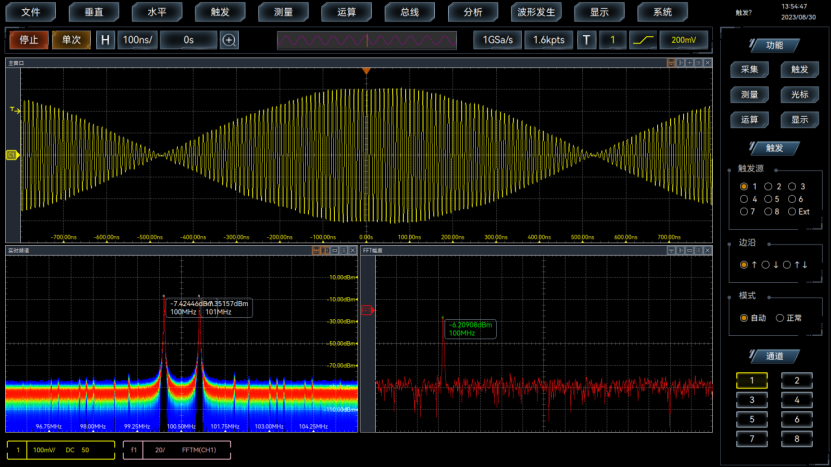Screen dimensions: 831x467
Task: Open the 200mV trigger level field
Action: coord(684,40)
